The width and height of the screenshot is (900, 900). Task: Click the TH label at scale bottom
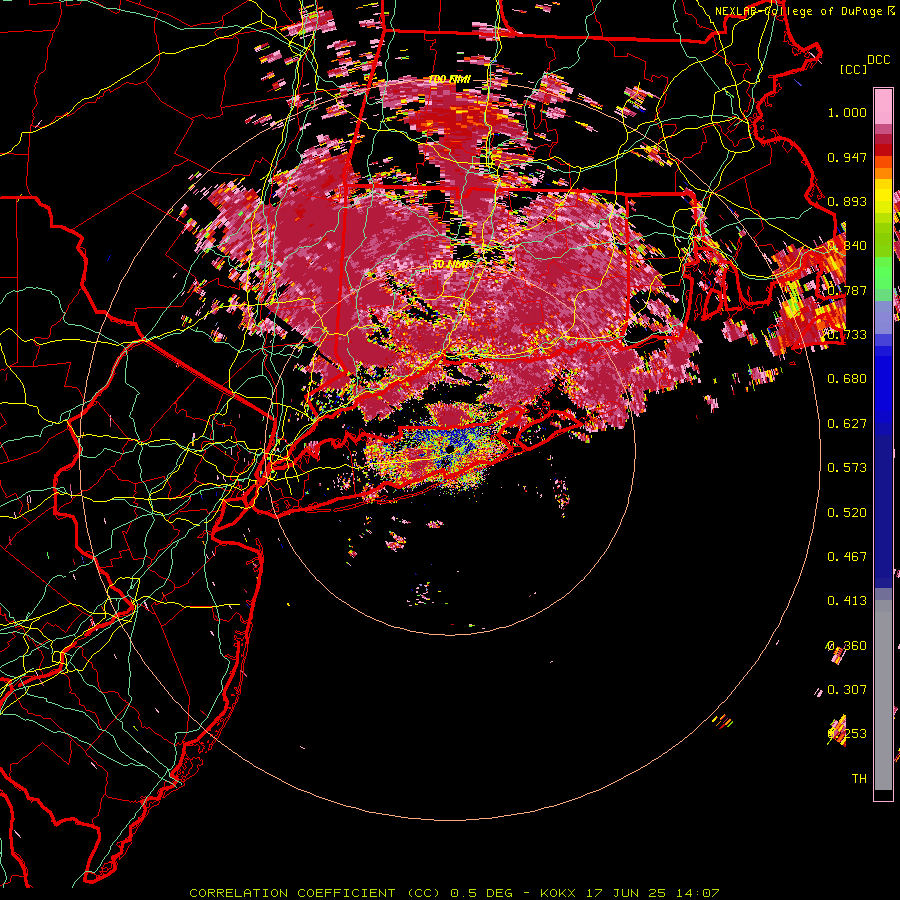coord(859,779)
